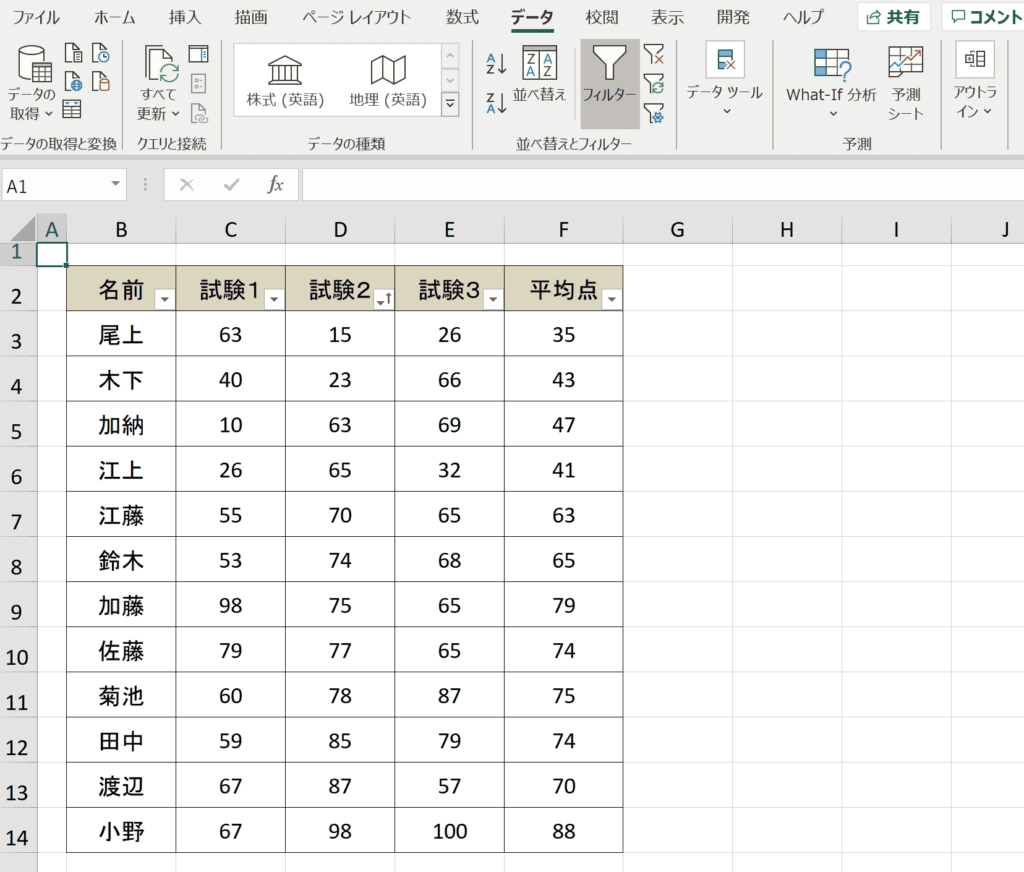Open the Existing Connections icon
Screen dimensions: 1024x872
pyautogui.click(x=101, y=82)
